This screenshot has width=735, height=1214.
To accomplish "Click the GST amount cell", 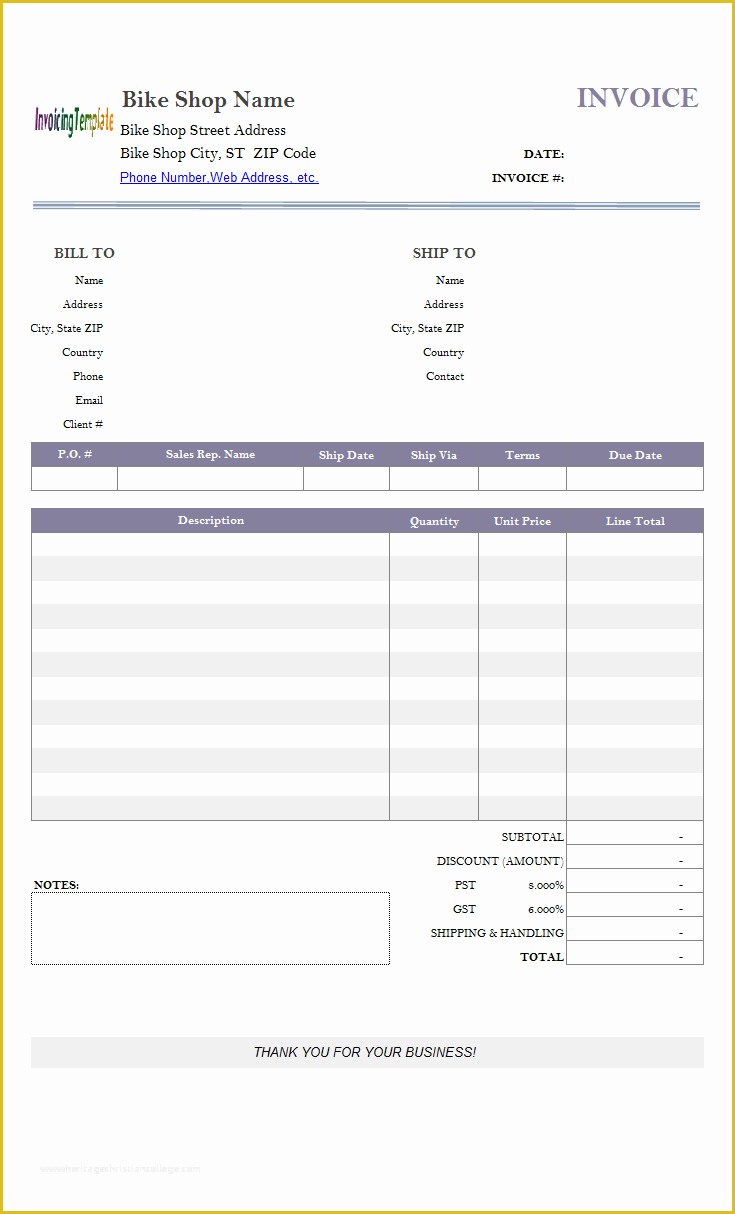I will click(635, 905).
